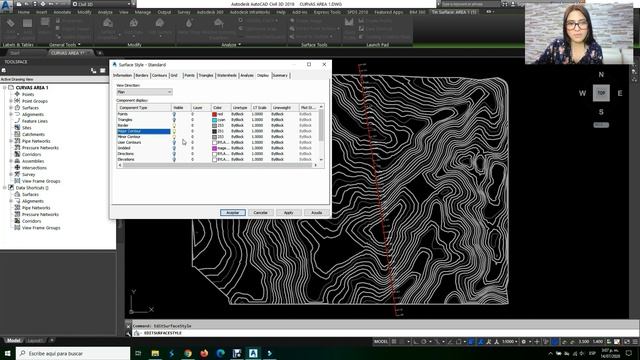Select the Sites tree icon
The image size is (640, 360).
(x=17, y=128)
